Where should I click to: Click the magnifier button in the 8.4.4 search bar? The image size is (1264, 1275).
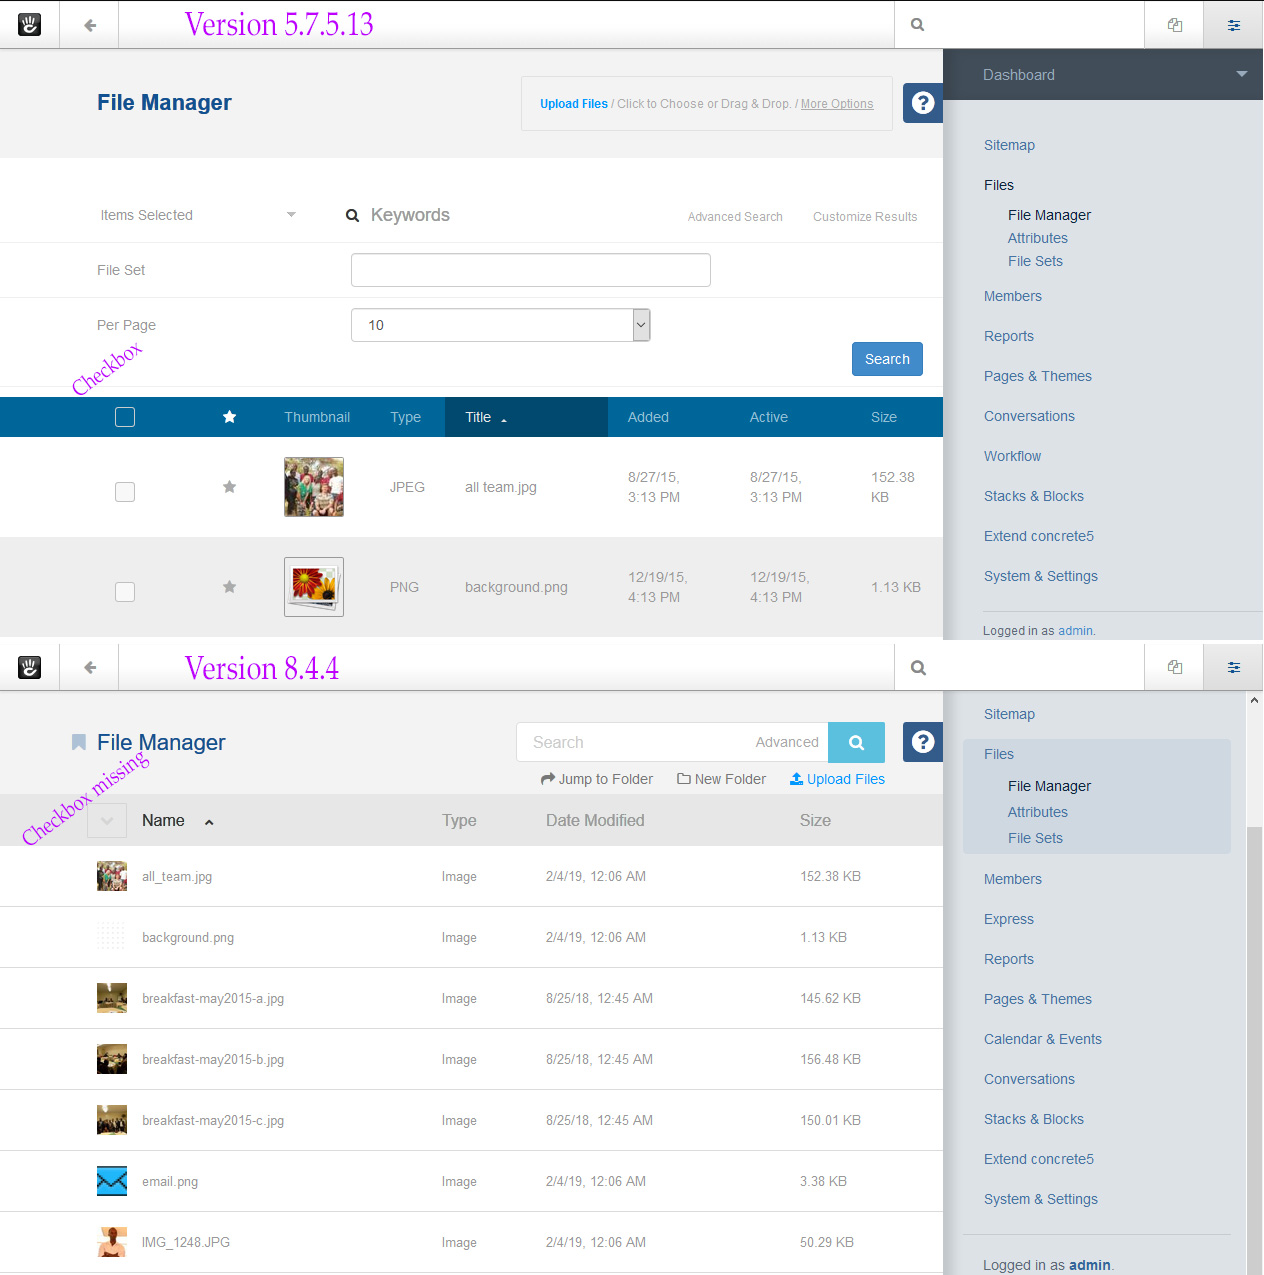[x=856, y=742]
